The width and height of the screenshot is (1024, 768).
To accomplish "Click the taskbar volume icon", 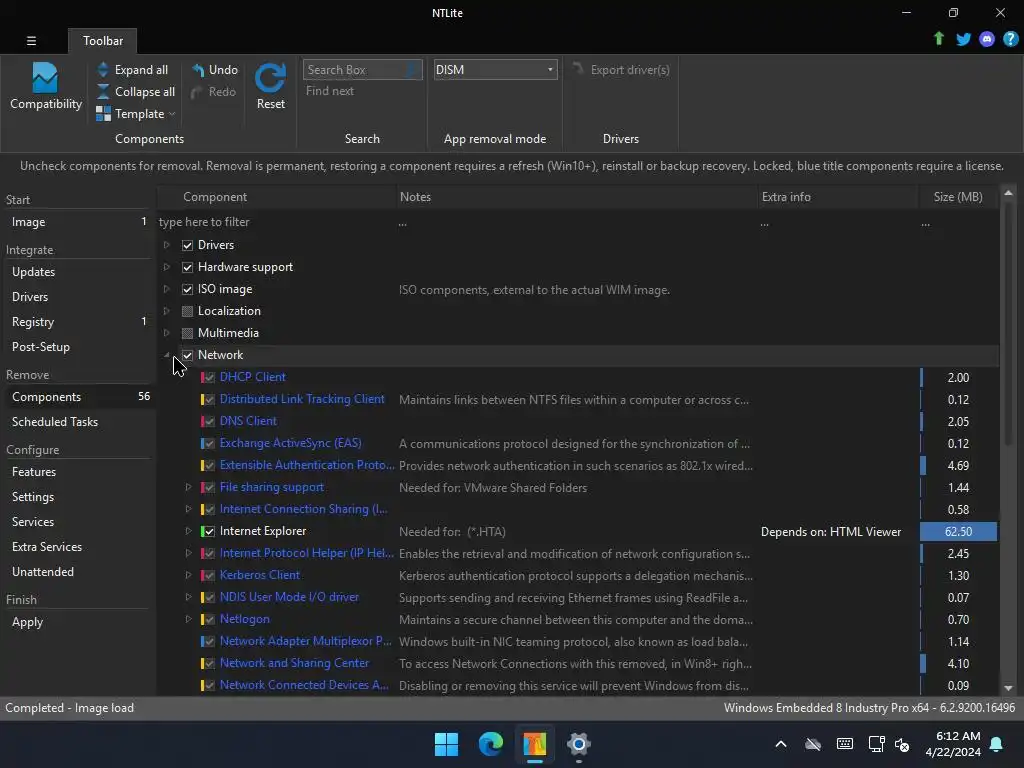I will click(x=902, y=744).
